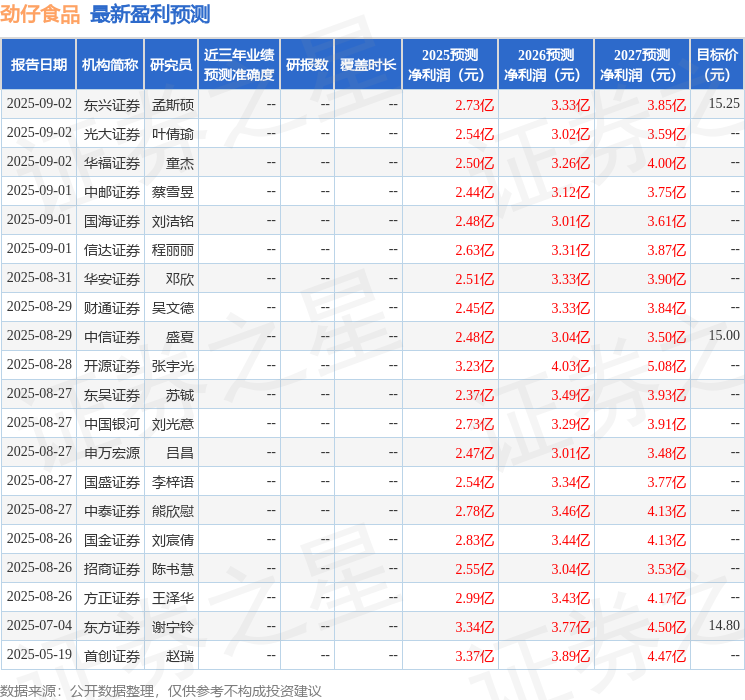Click analyst name 张宇光
This screenshot has height=700, width=745.
point(173,366)
